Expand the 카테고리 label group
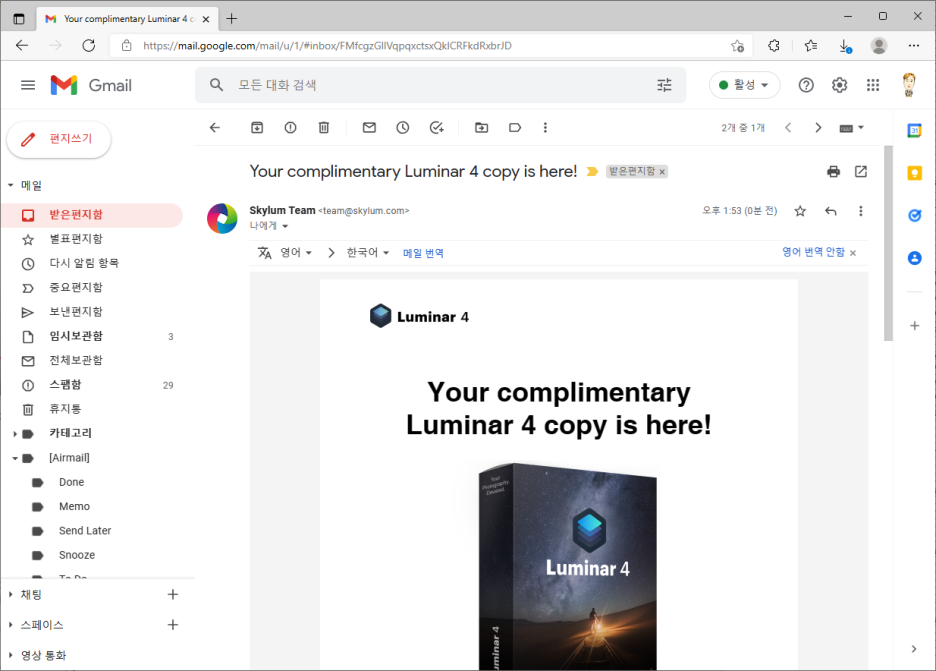This screenshot has height=671, width=936. pyautogui.click(x=15, y=434)
